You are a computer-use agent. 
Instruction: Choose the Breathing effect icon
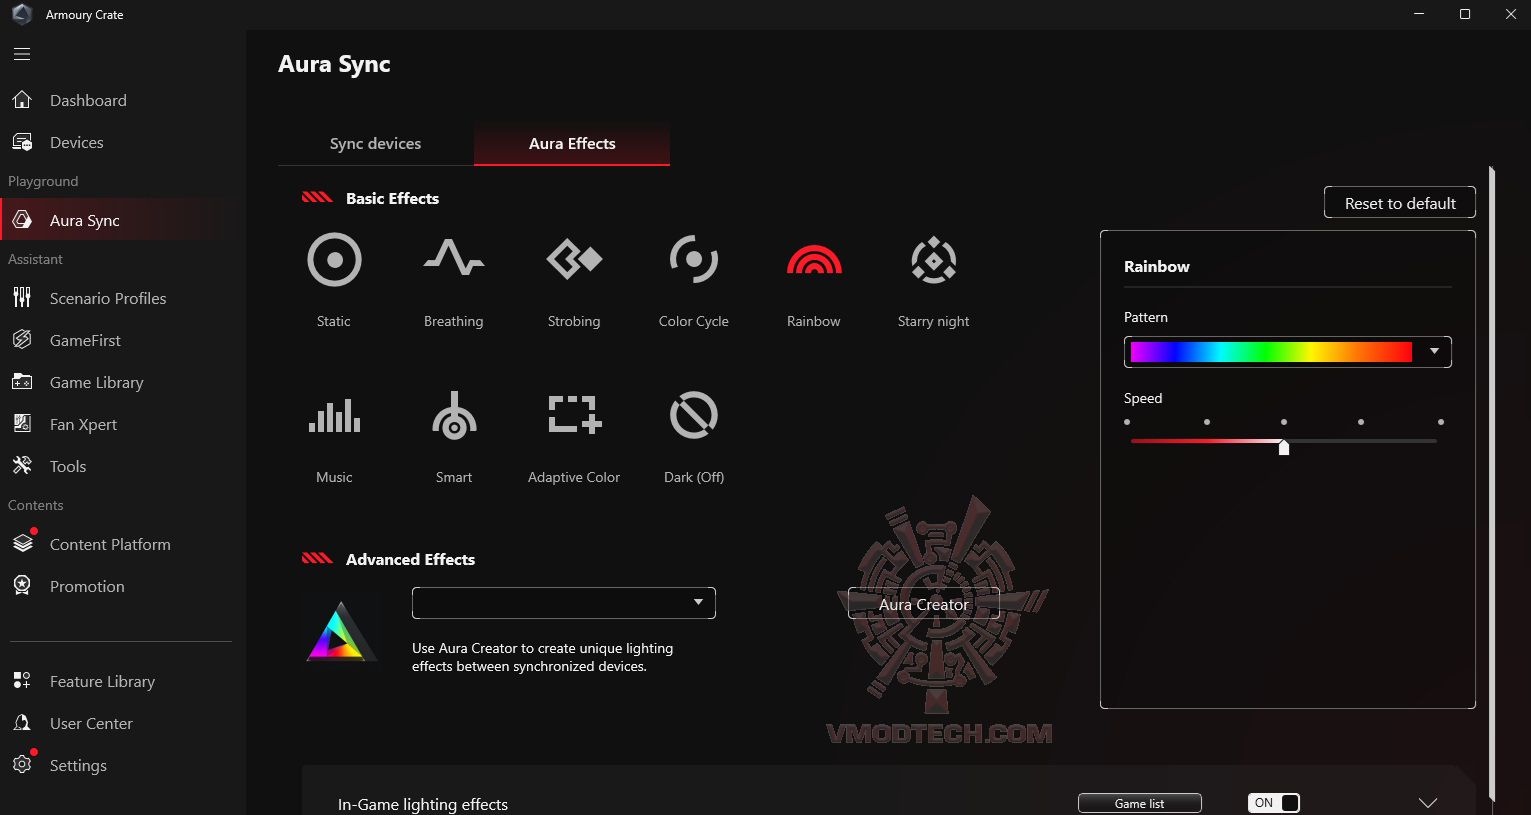tap(454, 258)
